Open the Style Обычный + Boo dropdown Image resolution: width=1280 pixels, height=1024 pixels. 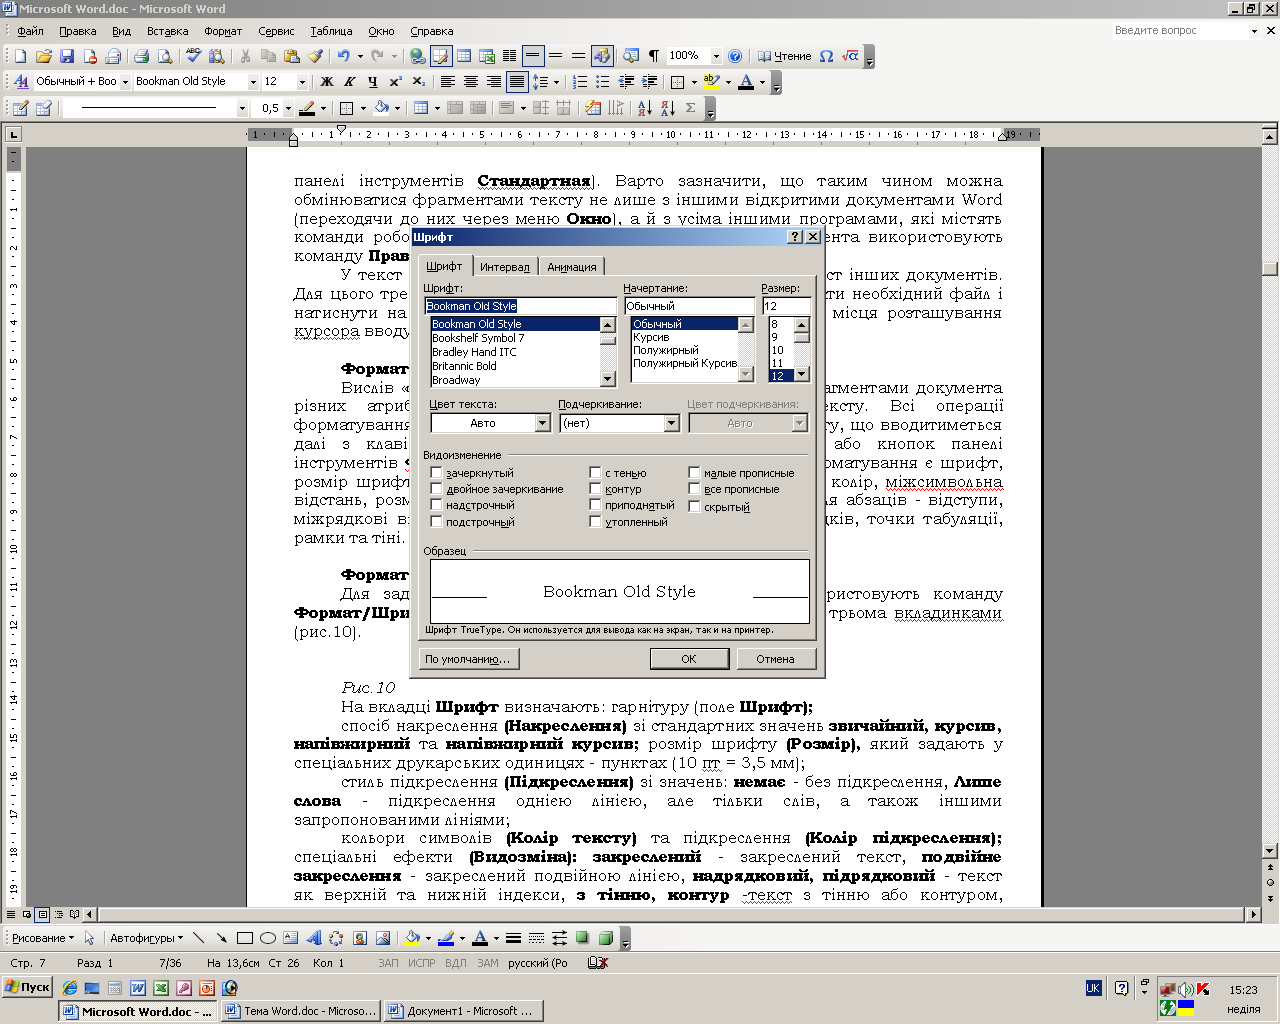coord(125,82)
